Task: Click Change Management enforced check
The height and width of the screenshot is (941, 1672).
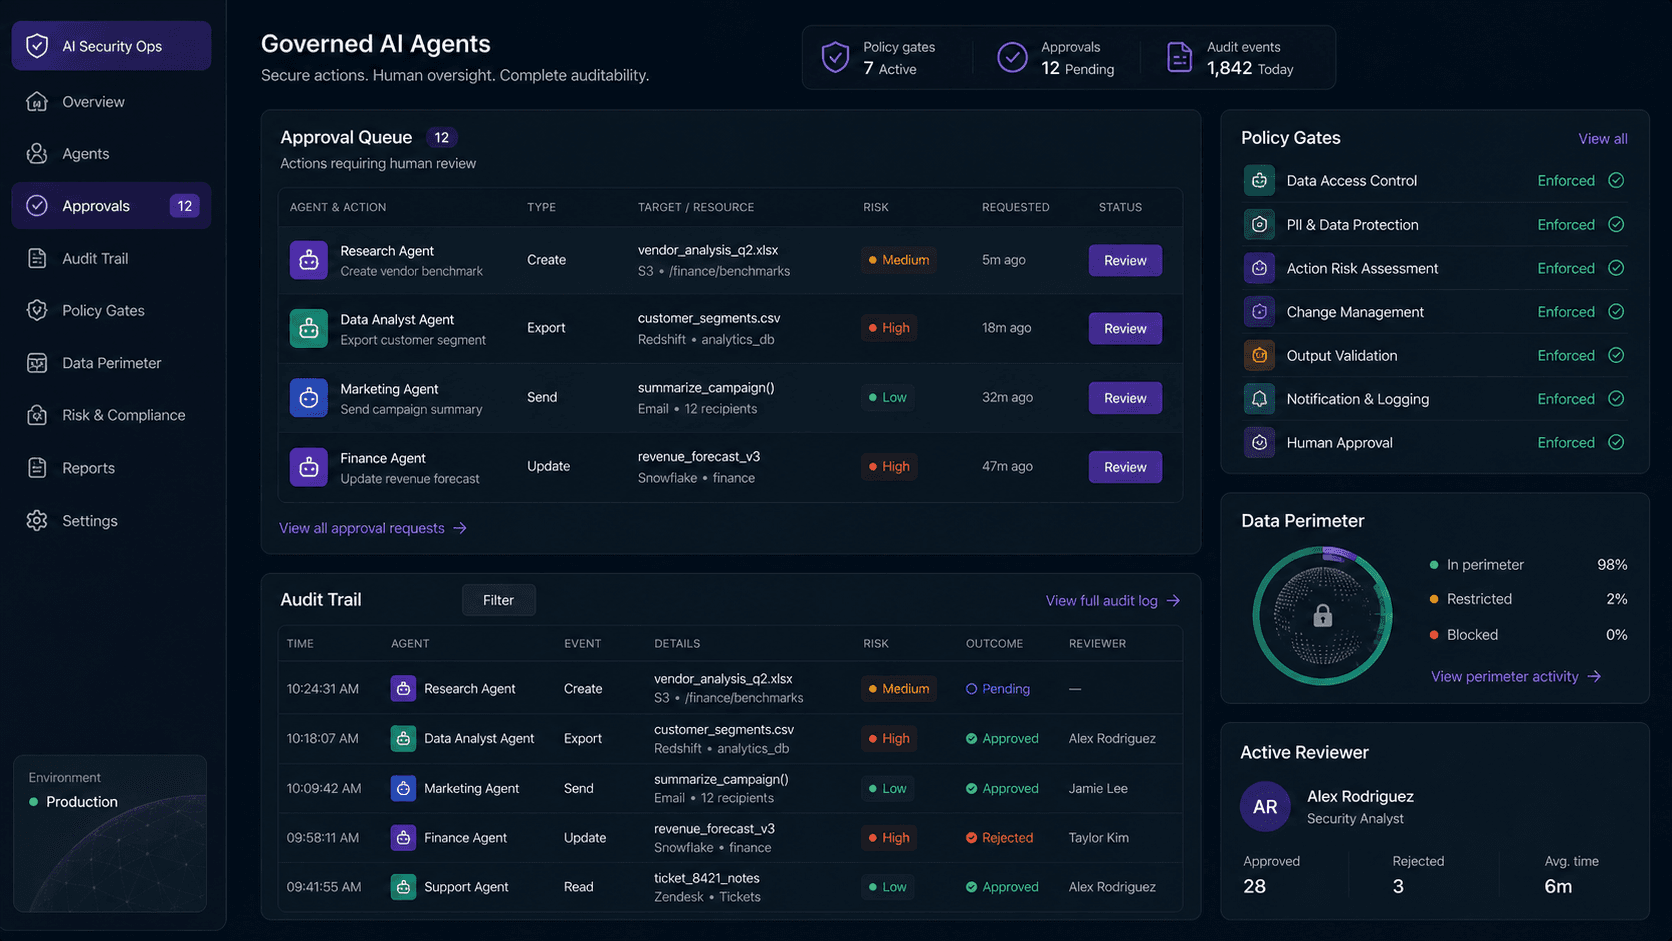Action: tap(1616, 312)
